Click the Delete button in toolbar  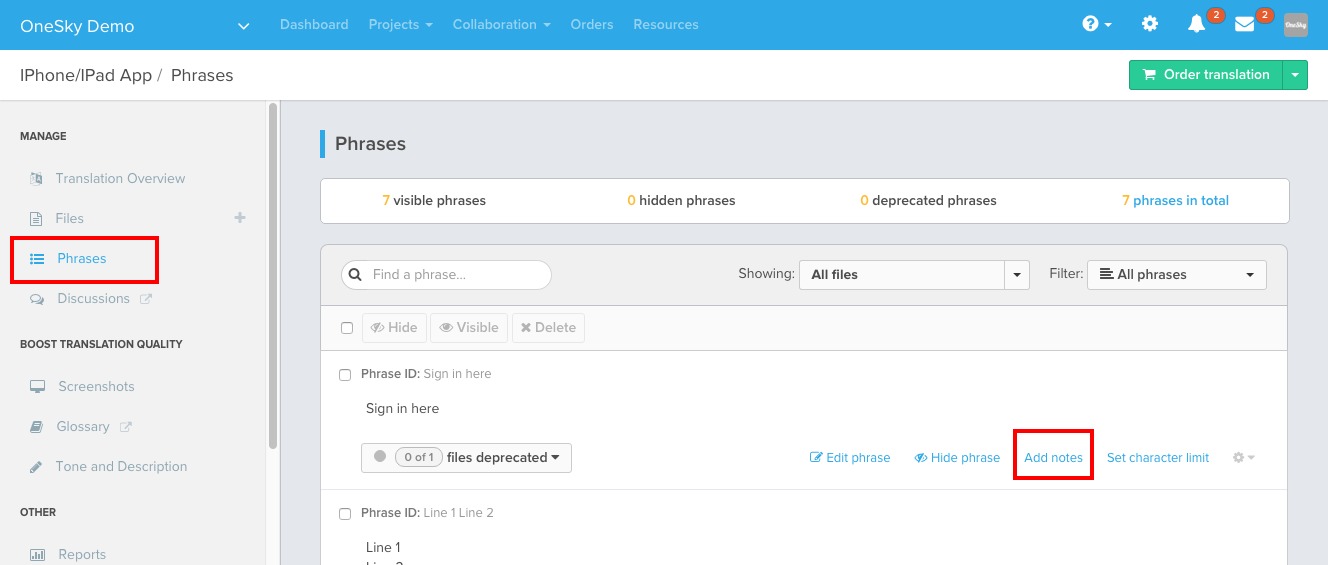point(548,328)
